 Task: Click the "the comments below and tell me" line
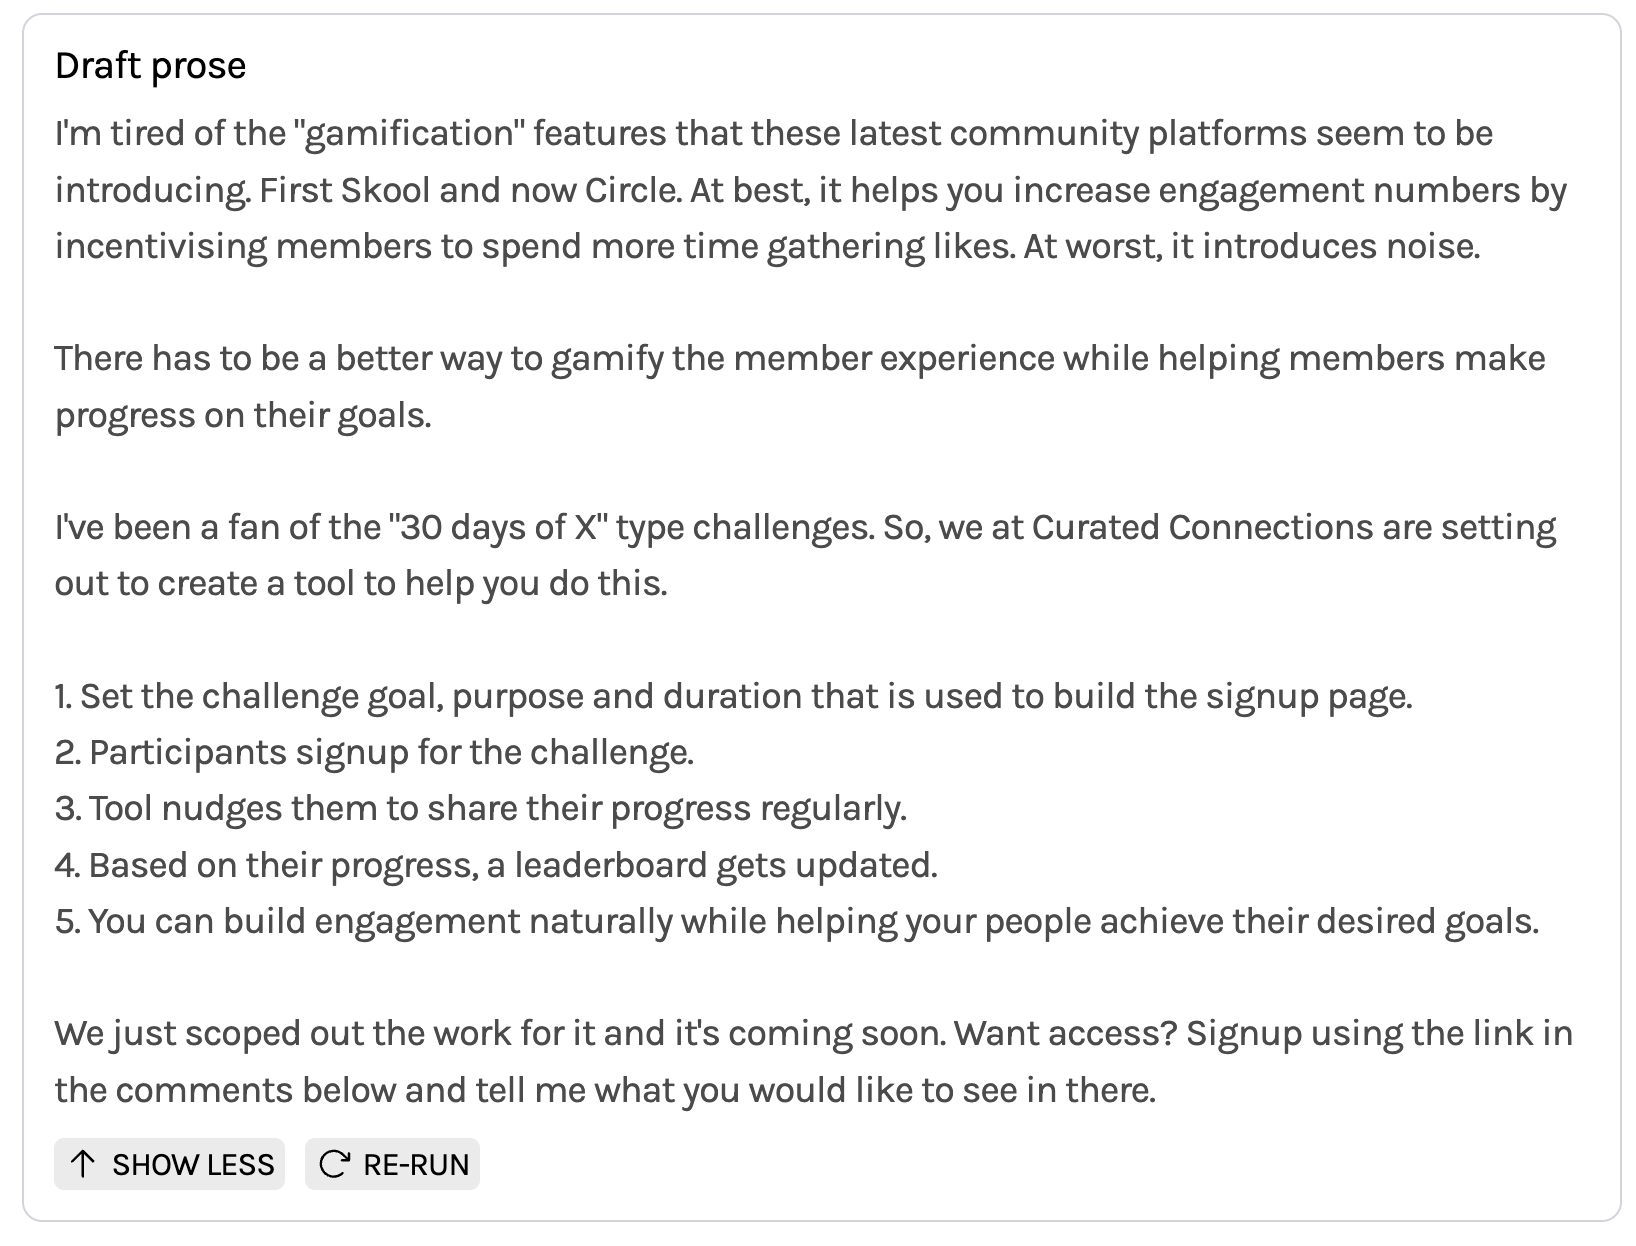(x=605, y=1089)
